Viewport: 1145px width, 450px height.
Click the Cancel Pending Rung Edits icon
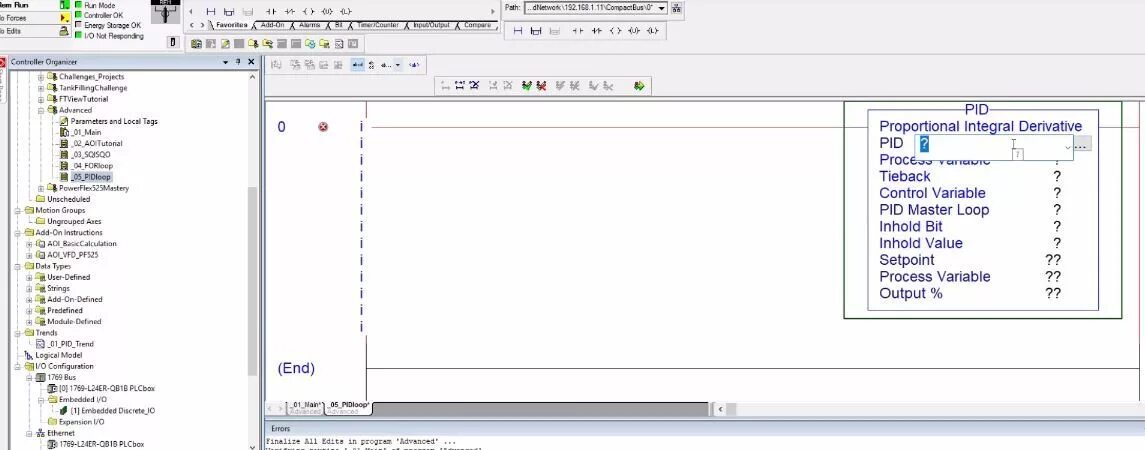click(x=475, y=86)
